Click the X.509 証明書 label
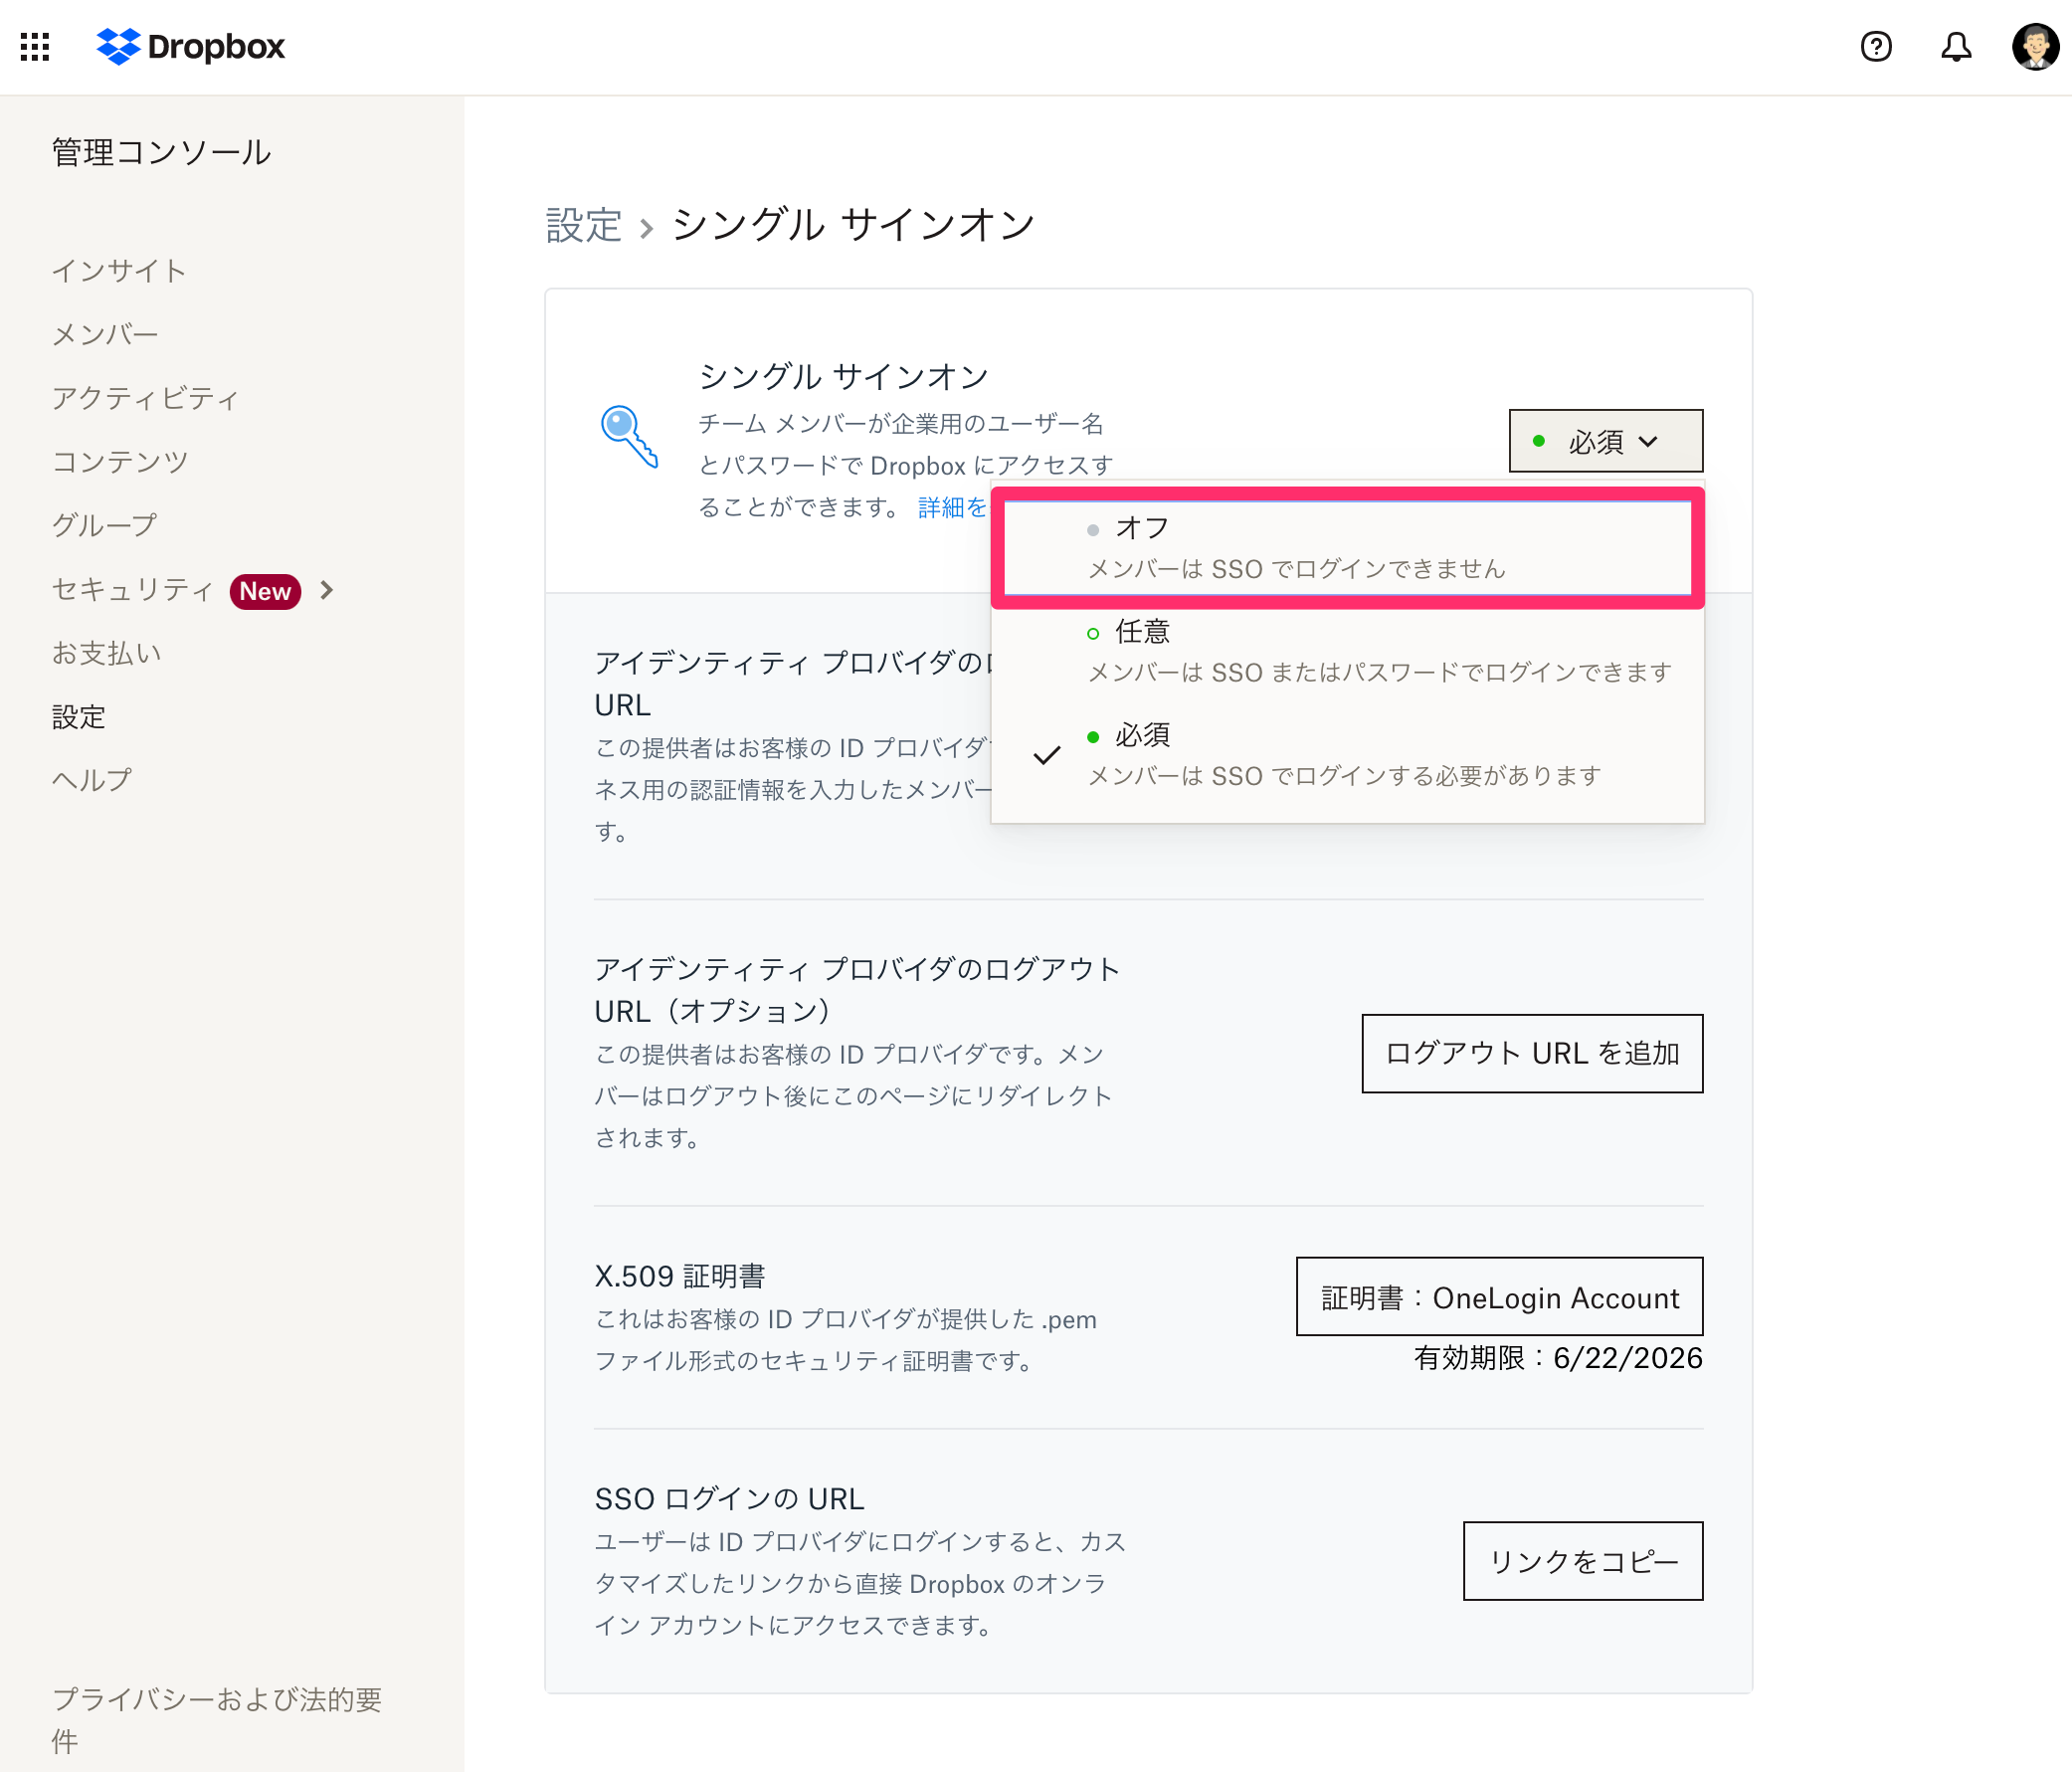Screen dimensions: 2072x1772 click(680, 1276)
